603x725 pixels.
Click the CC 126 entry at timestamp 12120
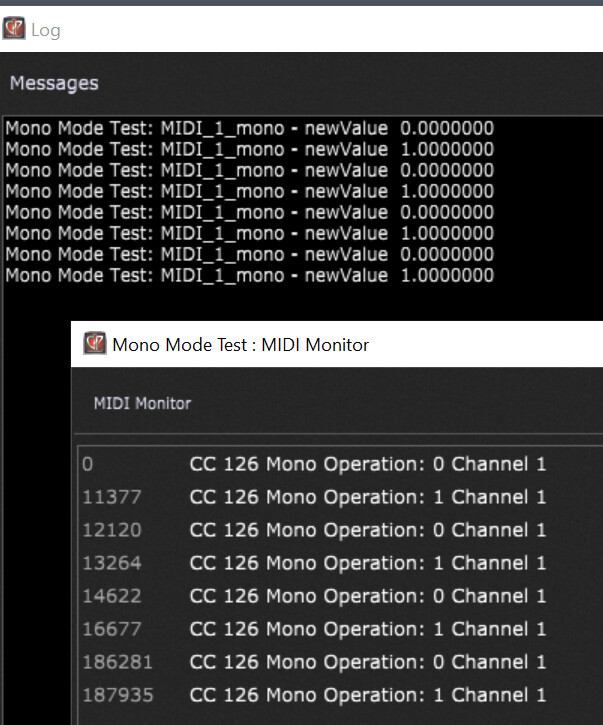click(367, 530)
